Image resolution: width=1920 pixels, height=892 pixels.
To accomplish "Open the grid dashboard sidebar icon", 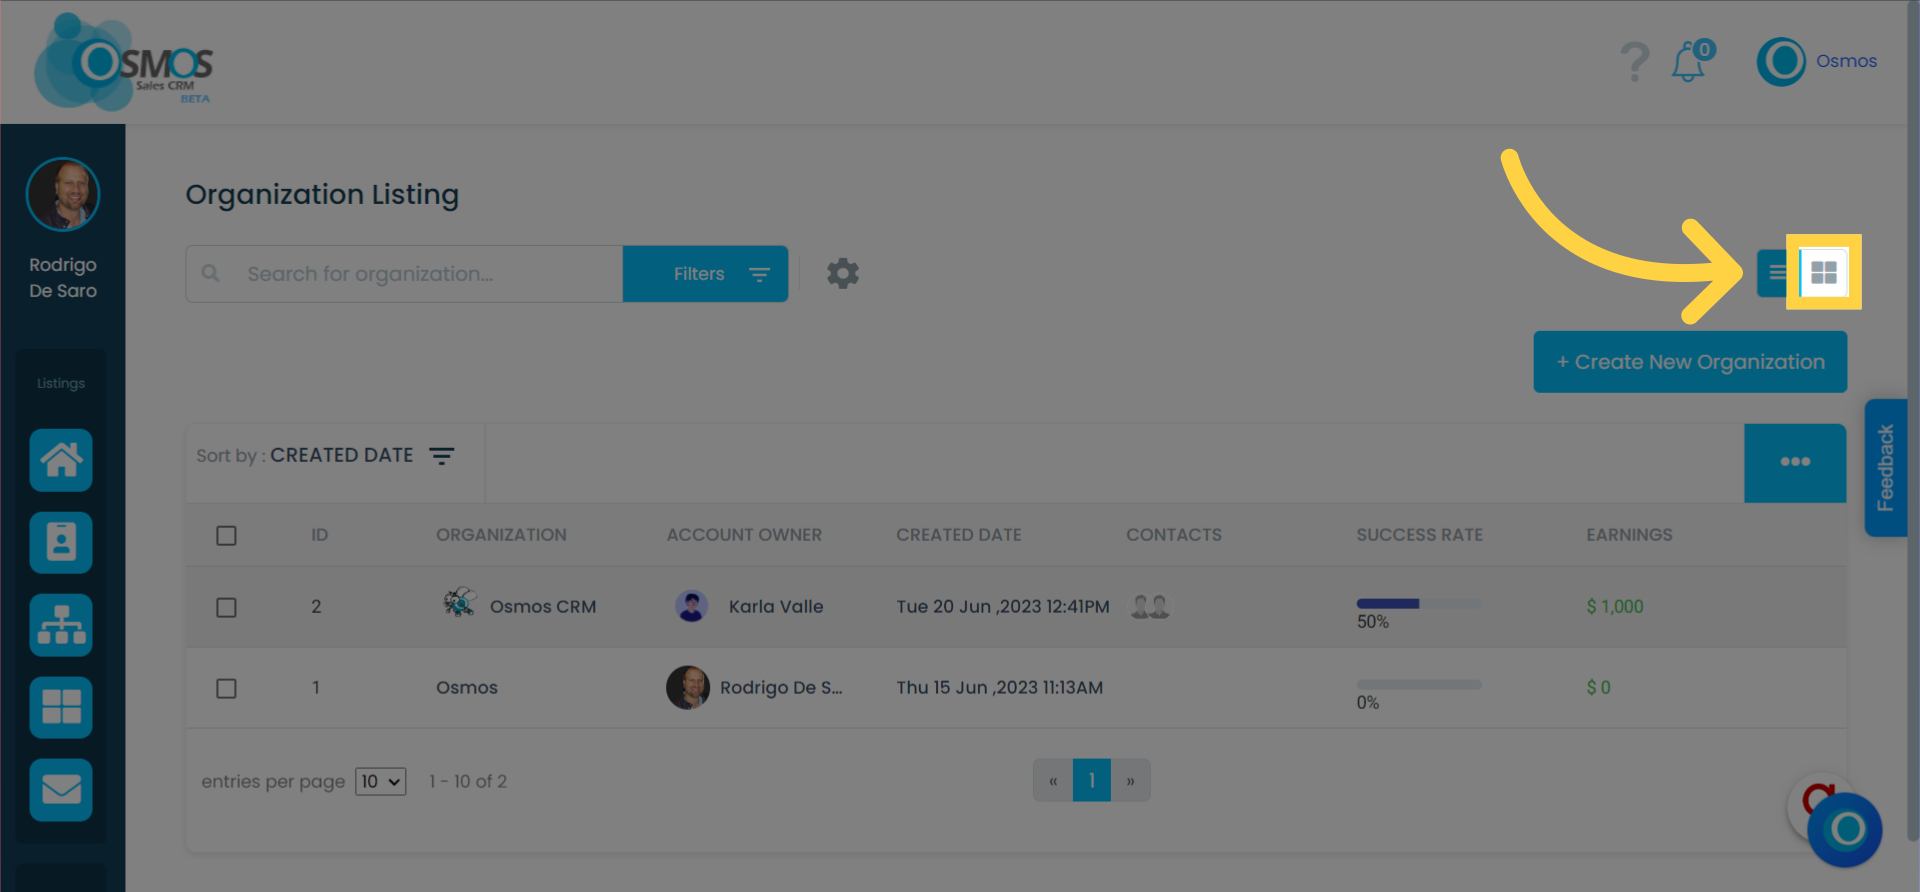I will pos(61,707).
